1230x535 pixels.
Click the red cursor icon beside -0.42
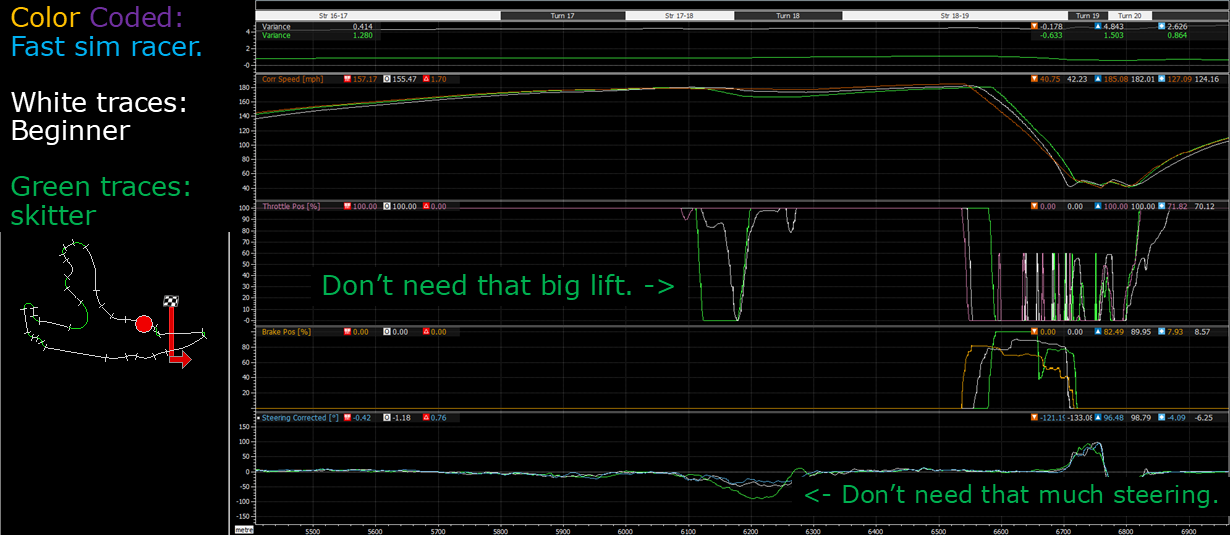pyautogui.click(x=347, y=418)
